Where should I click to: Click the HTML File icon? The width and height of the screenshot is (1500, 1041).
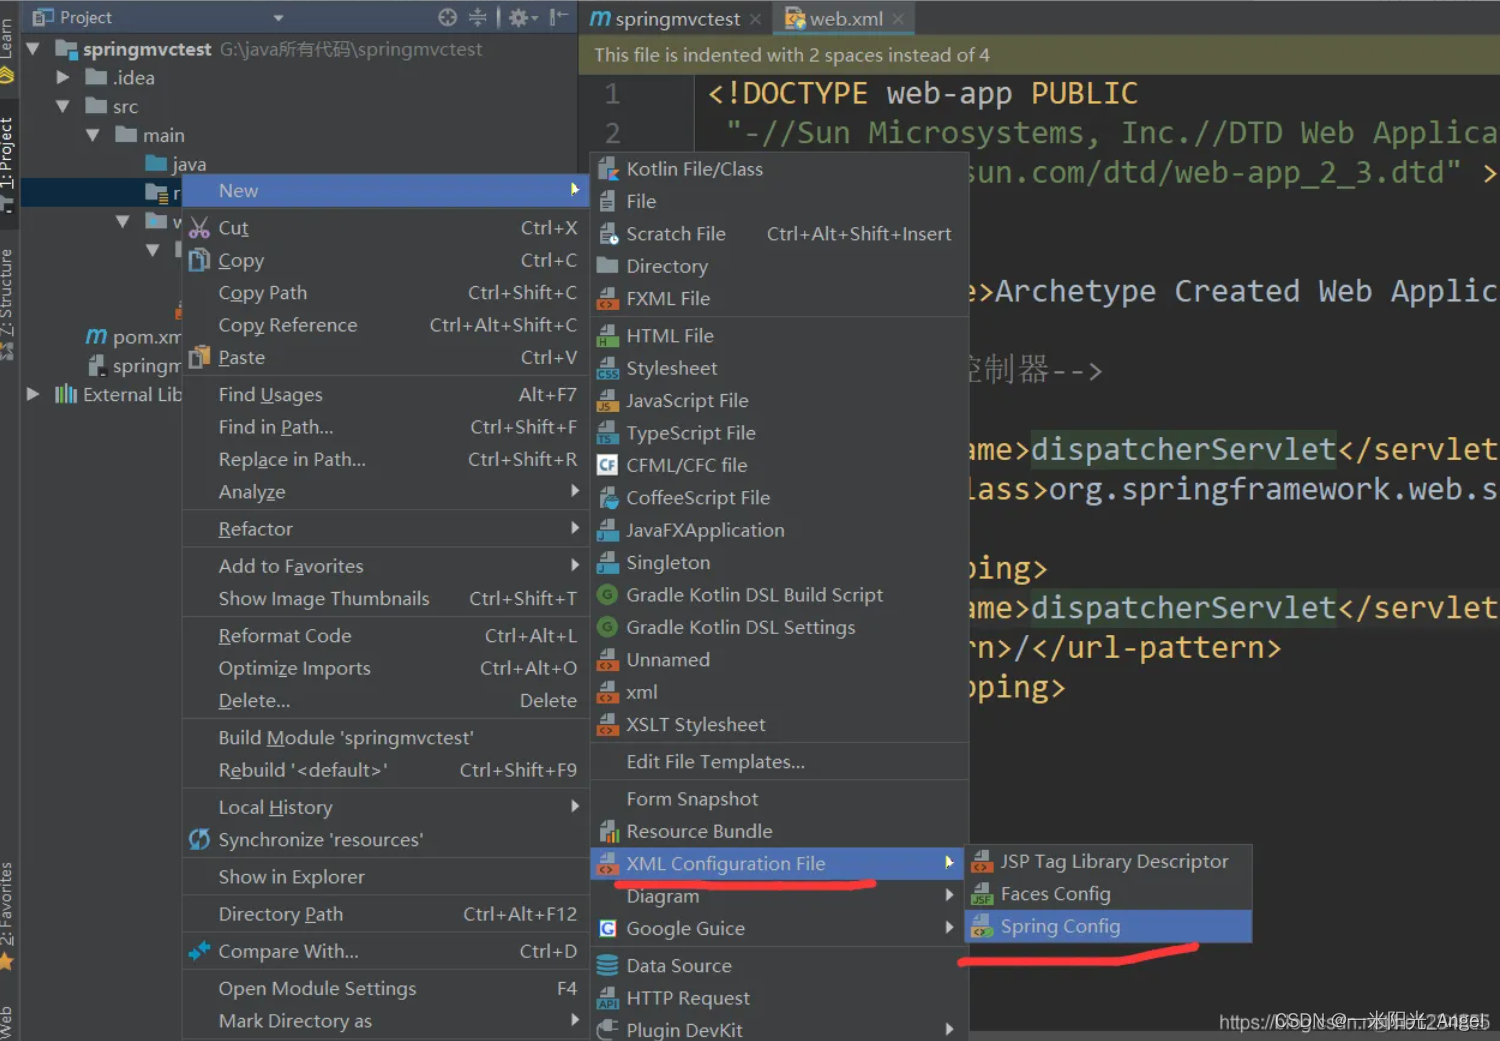coord(607,336)
